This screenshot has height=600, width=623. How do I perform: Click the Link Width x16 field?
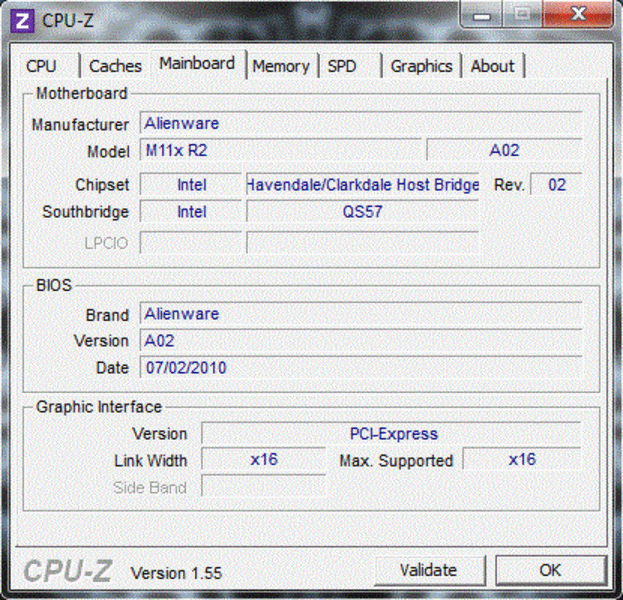264,460
